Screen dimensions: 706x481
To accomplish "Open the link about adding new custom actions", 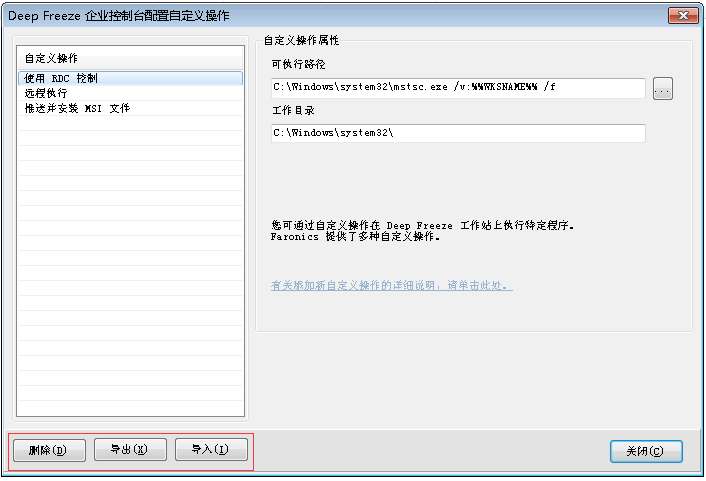I will point(391,285).
